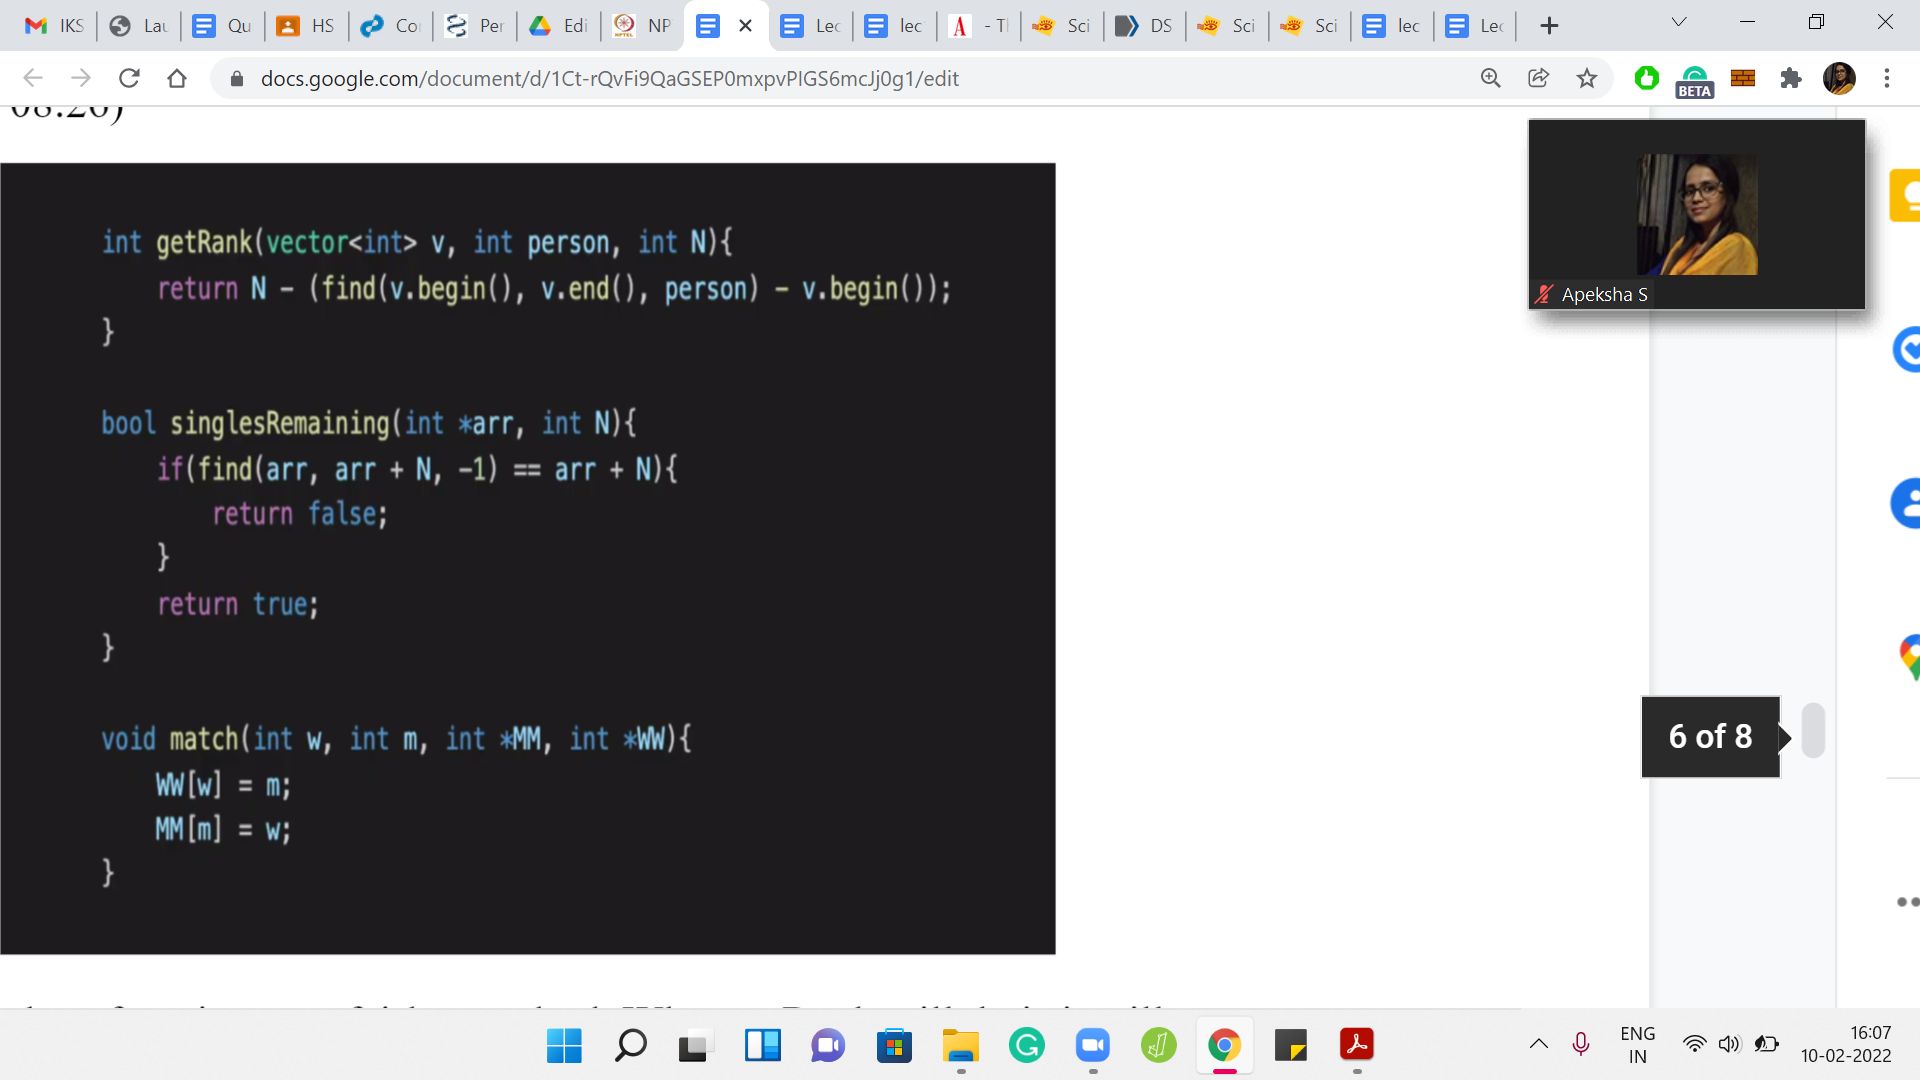
Task: Show hidden system tray icons
Action: pos(1539,1044)
